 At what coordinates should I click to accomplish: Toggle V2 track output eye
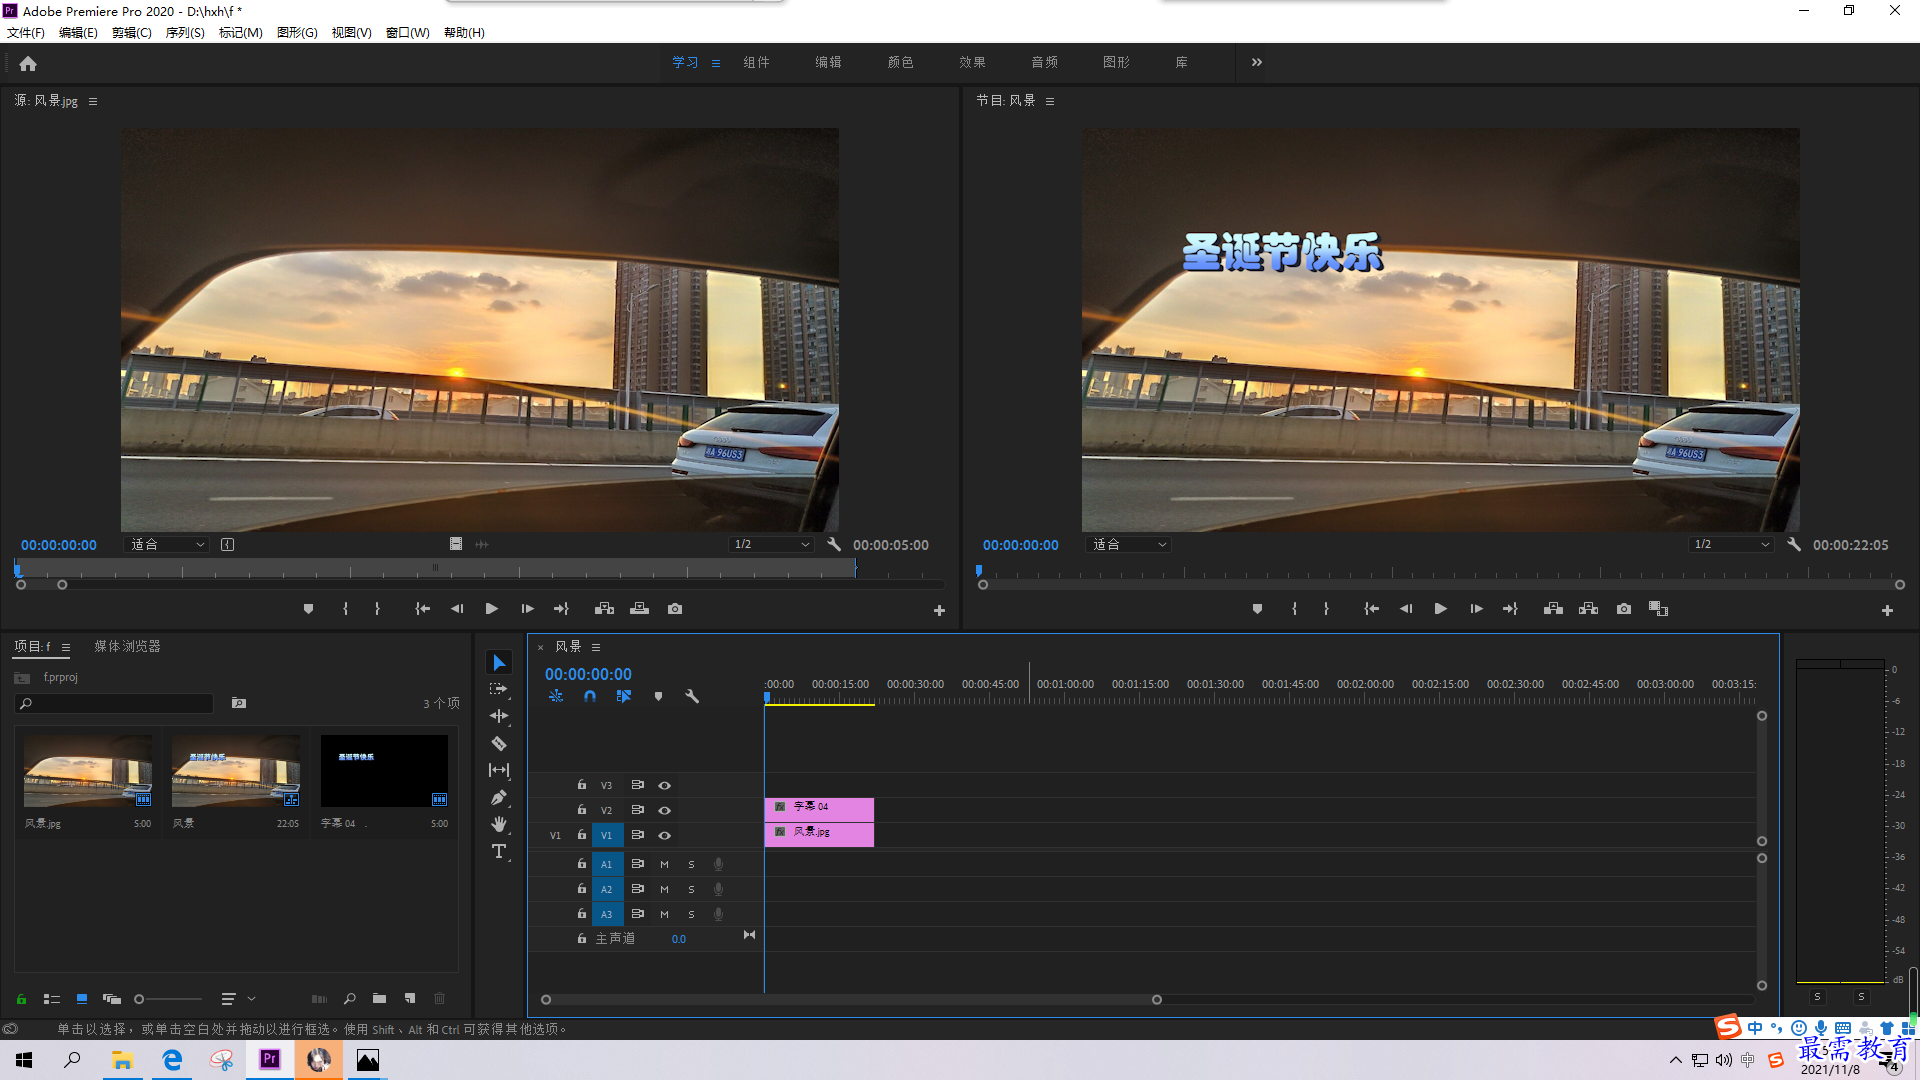click(x=664, y=811)
